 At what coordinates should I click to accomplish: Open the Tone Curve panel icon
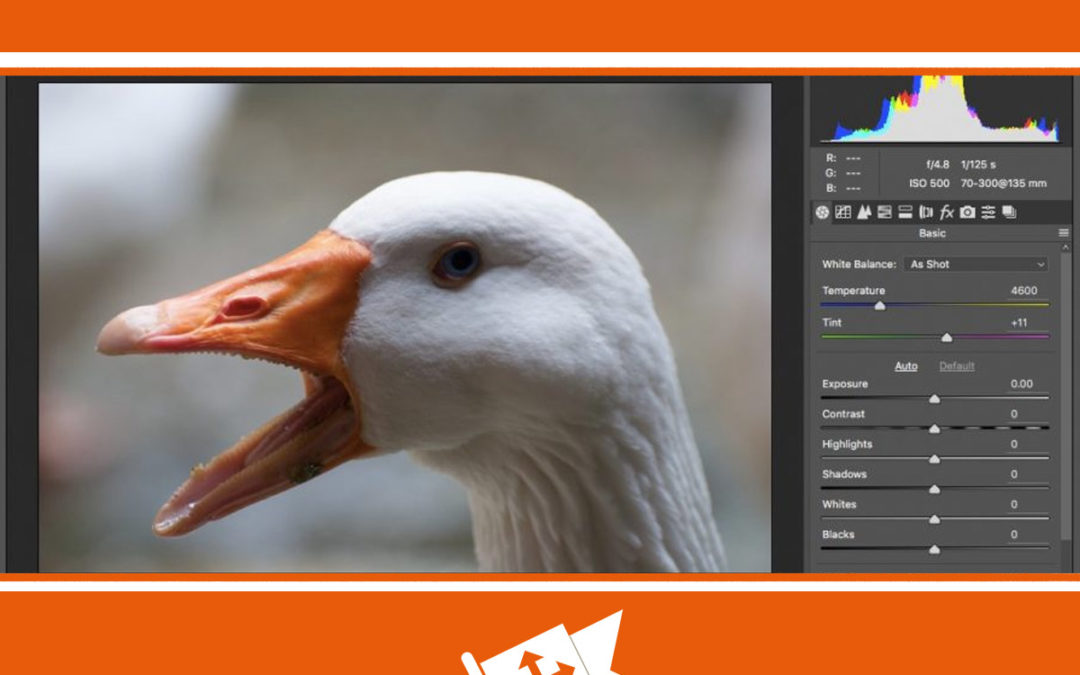tap(843, 213)
